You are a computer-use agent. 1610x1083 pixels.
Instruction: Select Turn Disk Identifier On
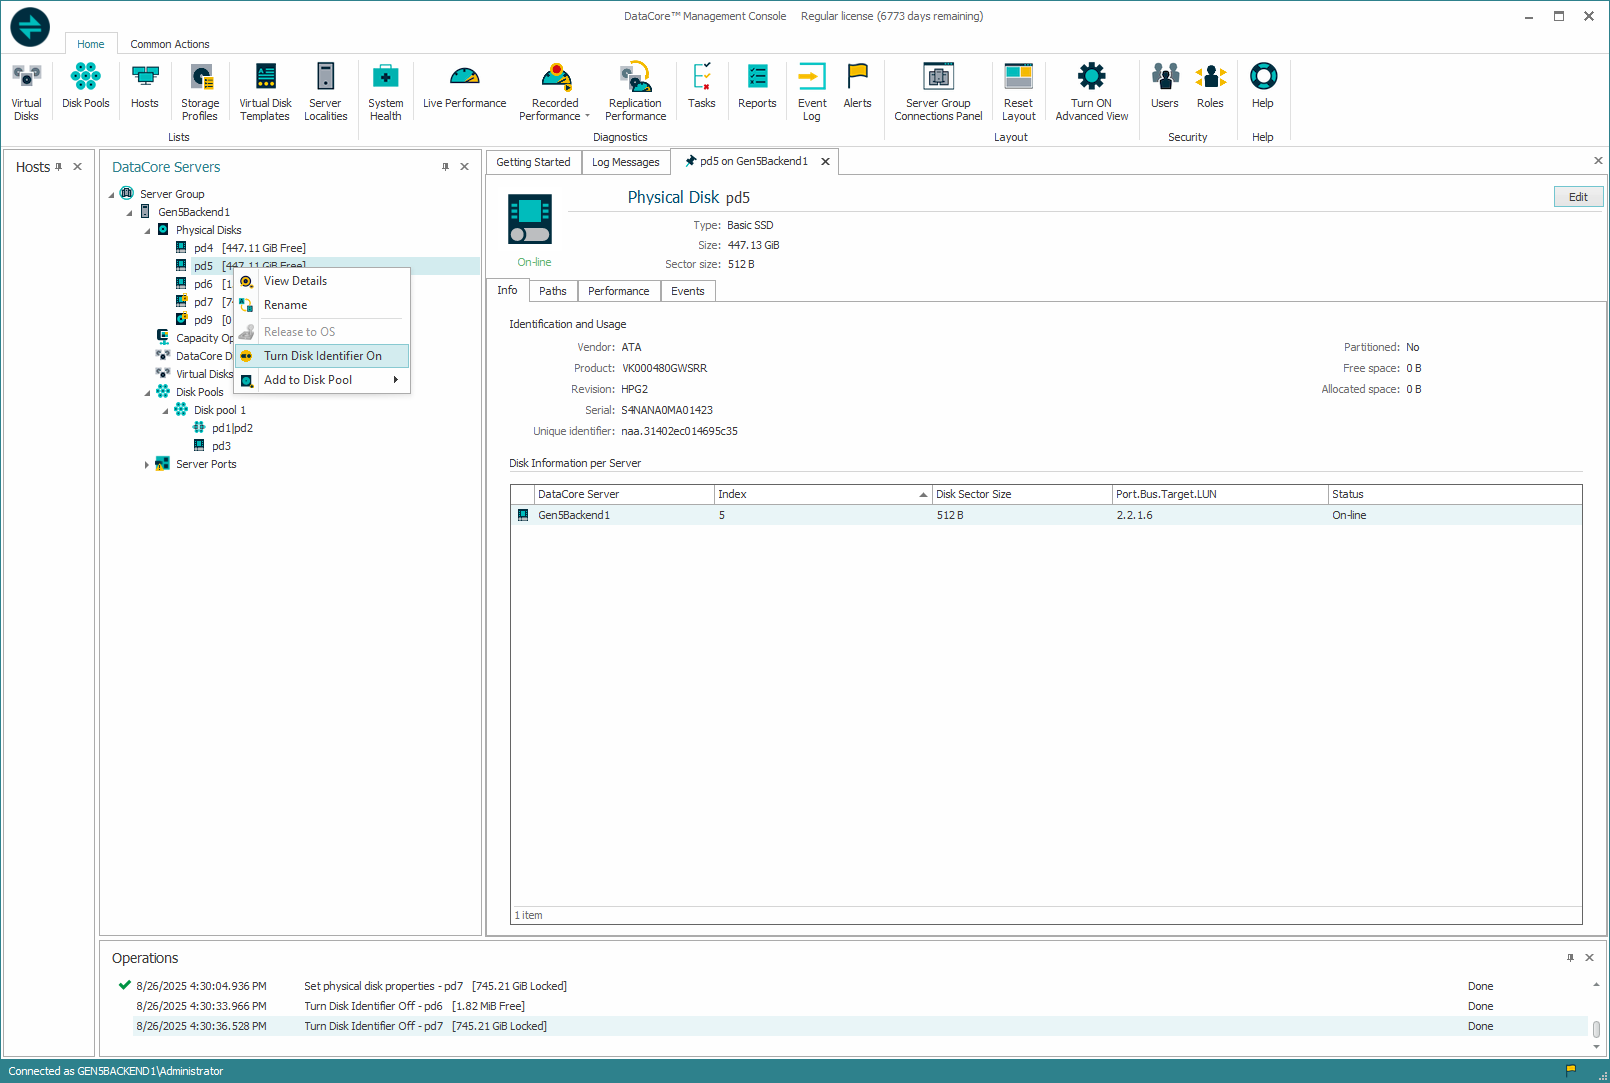pos(322,356)
